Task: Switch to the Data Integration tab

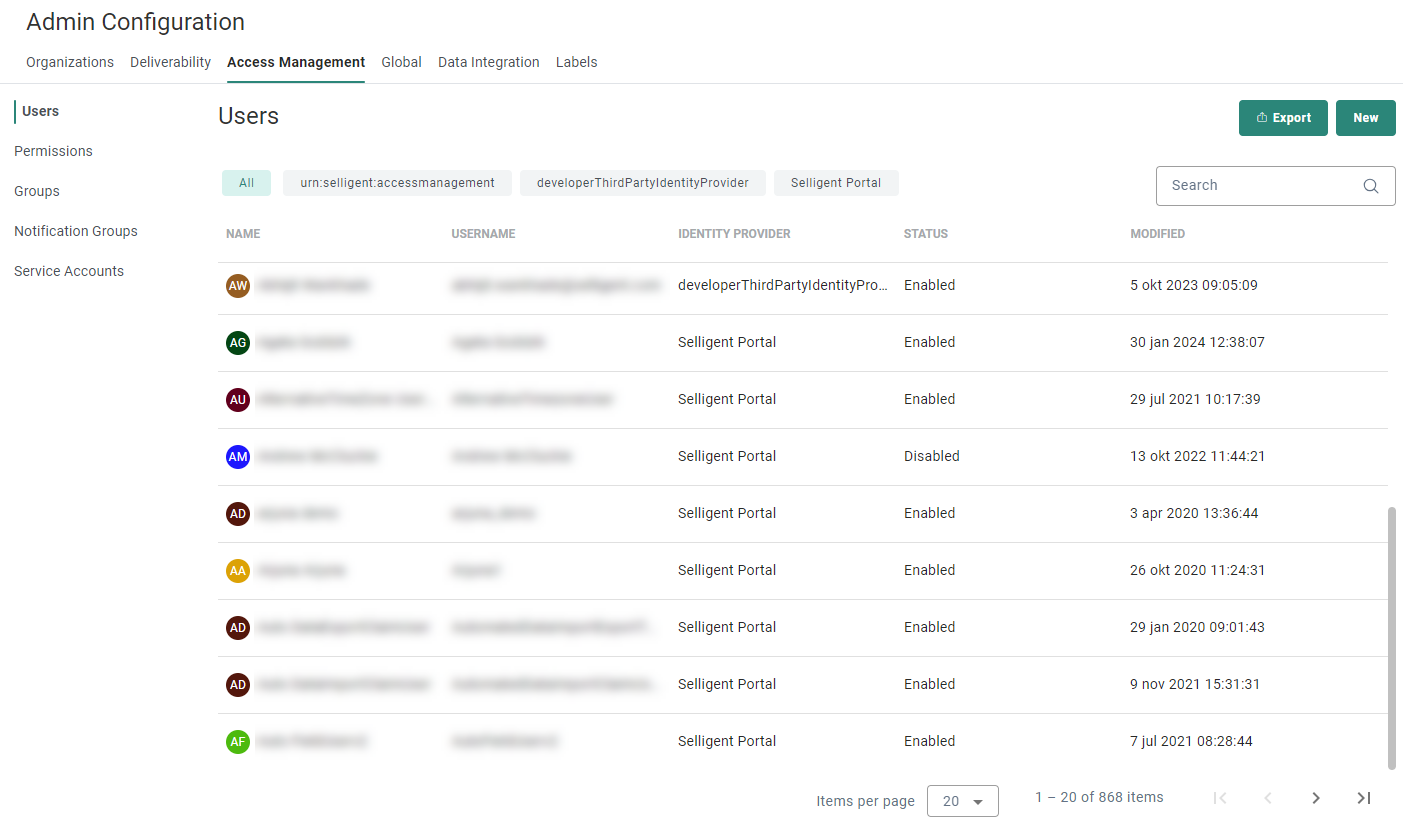Action: pyautogui.click(x=488, y=62)
